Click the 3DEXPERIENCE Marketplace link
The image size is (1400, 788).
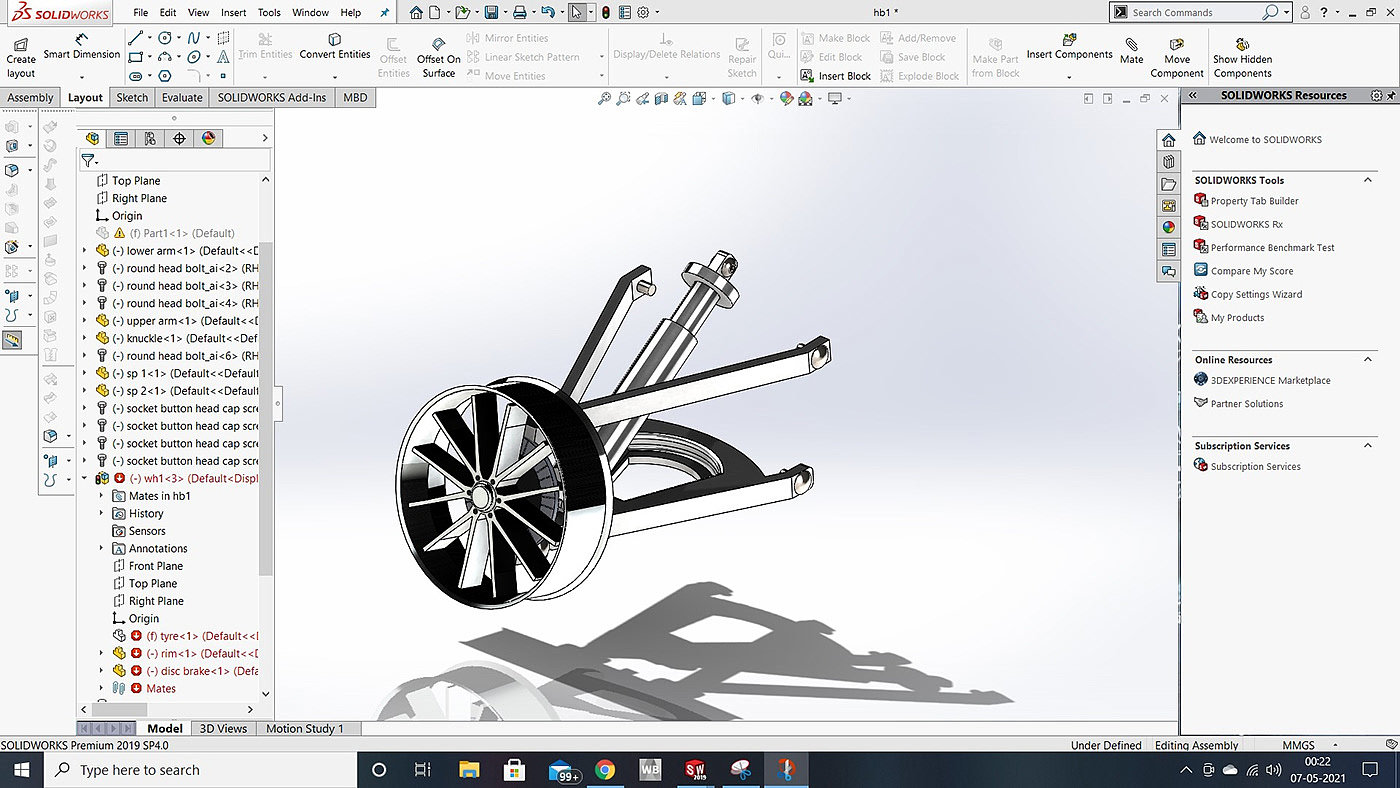pos(1270,380)
